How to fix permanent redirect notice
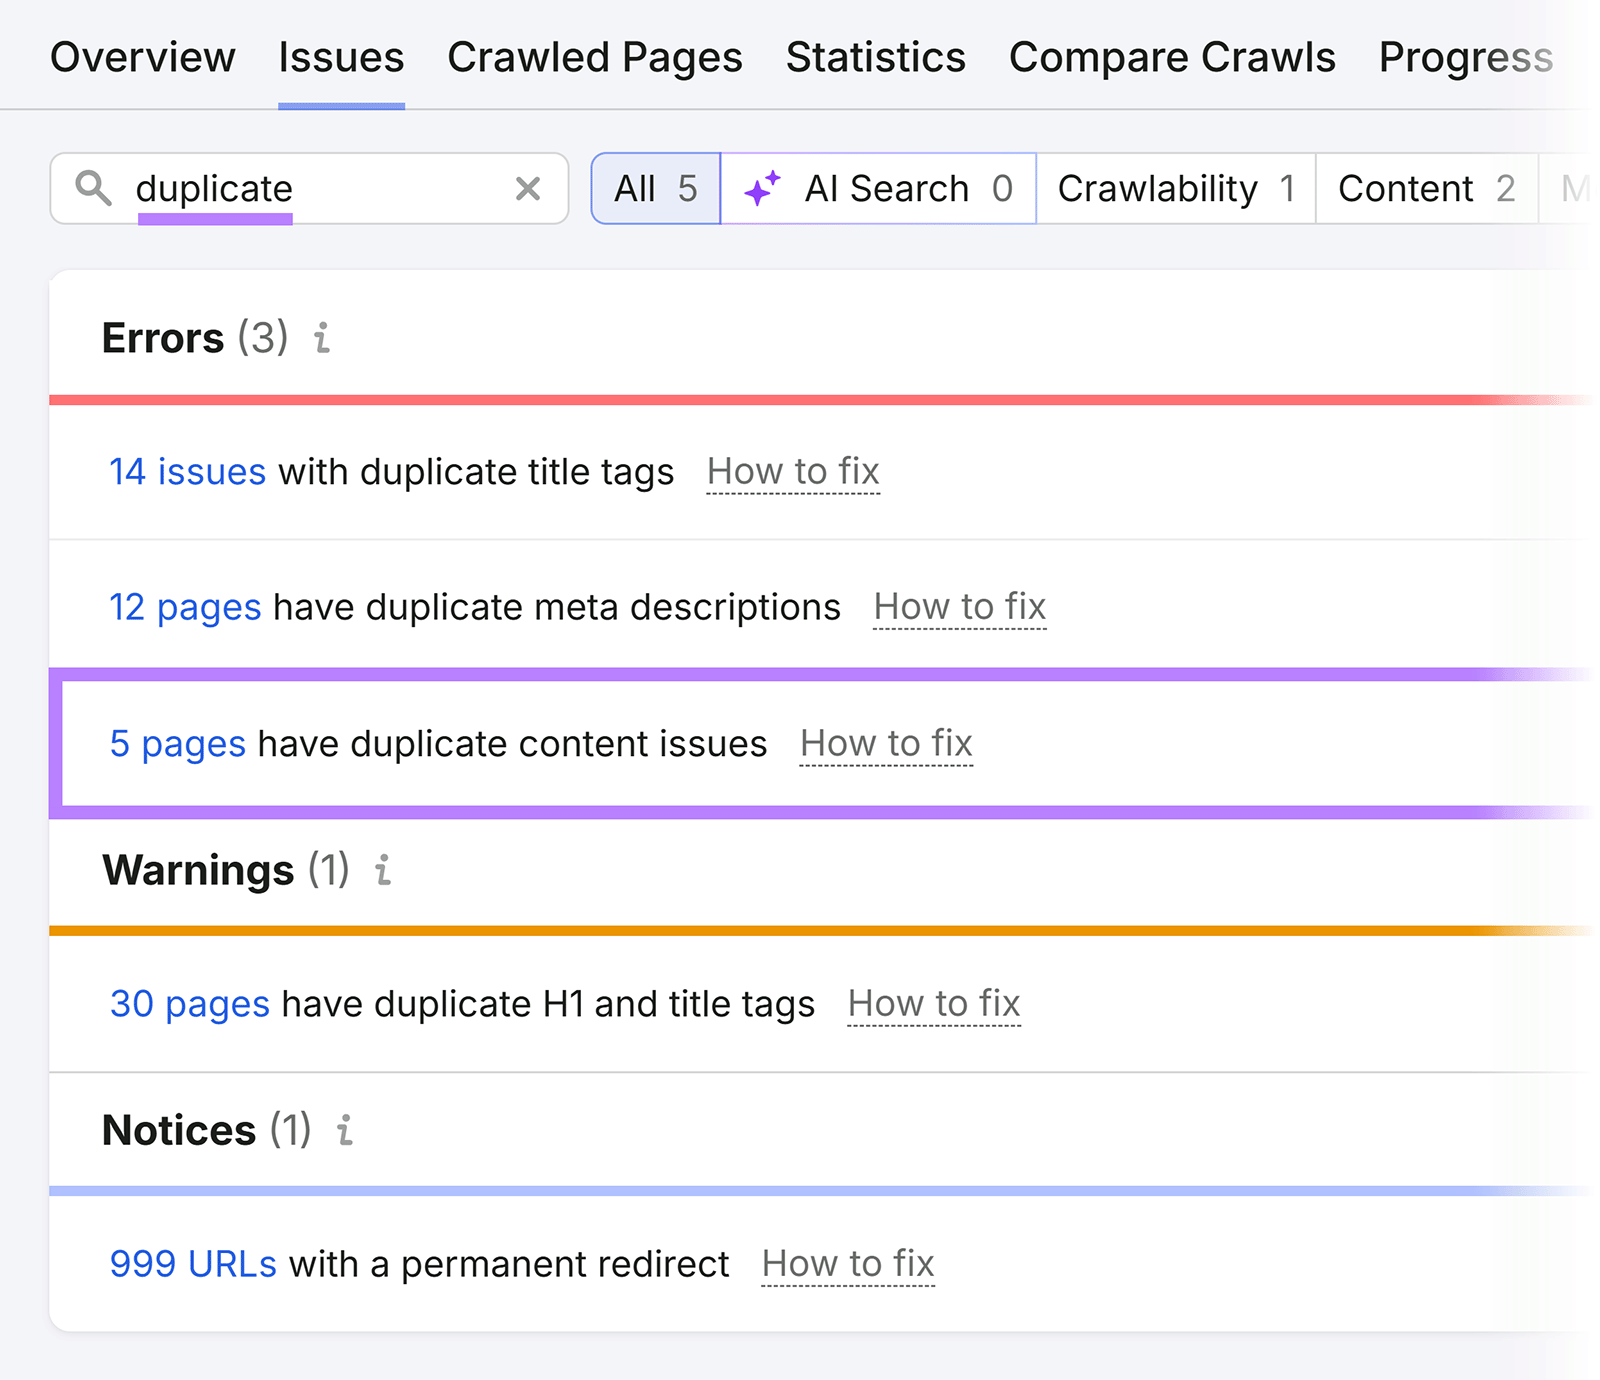The image size is (1600, 1380). [x=848, y=1264]
